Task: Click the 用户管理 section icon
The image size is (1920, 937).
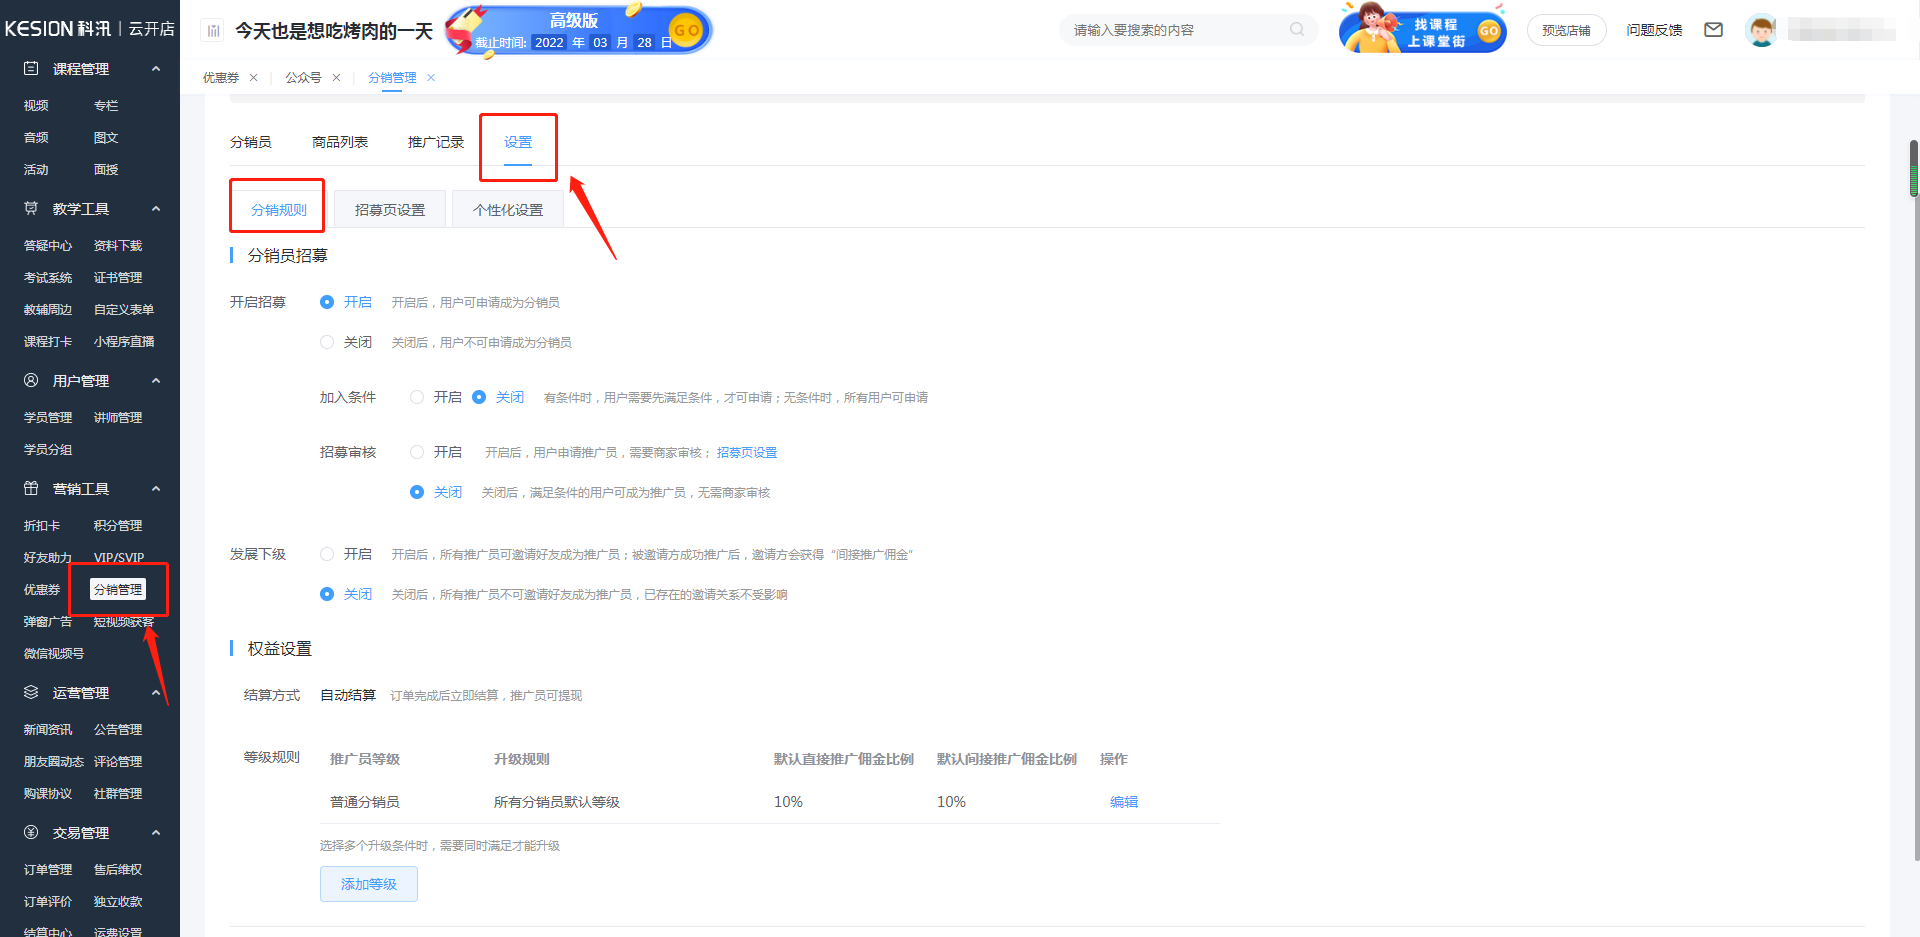Action: tap(31, 381)
